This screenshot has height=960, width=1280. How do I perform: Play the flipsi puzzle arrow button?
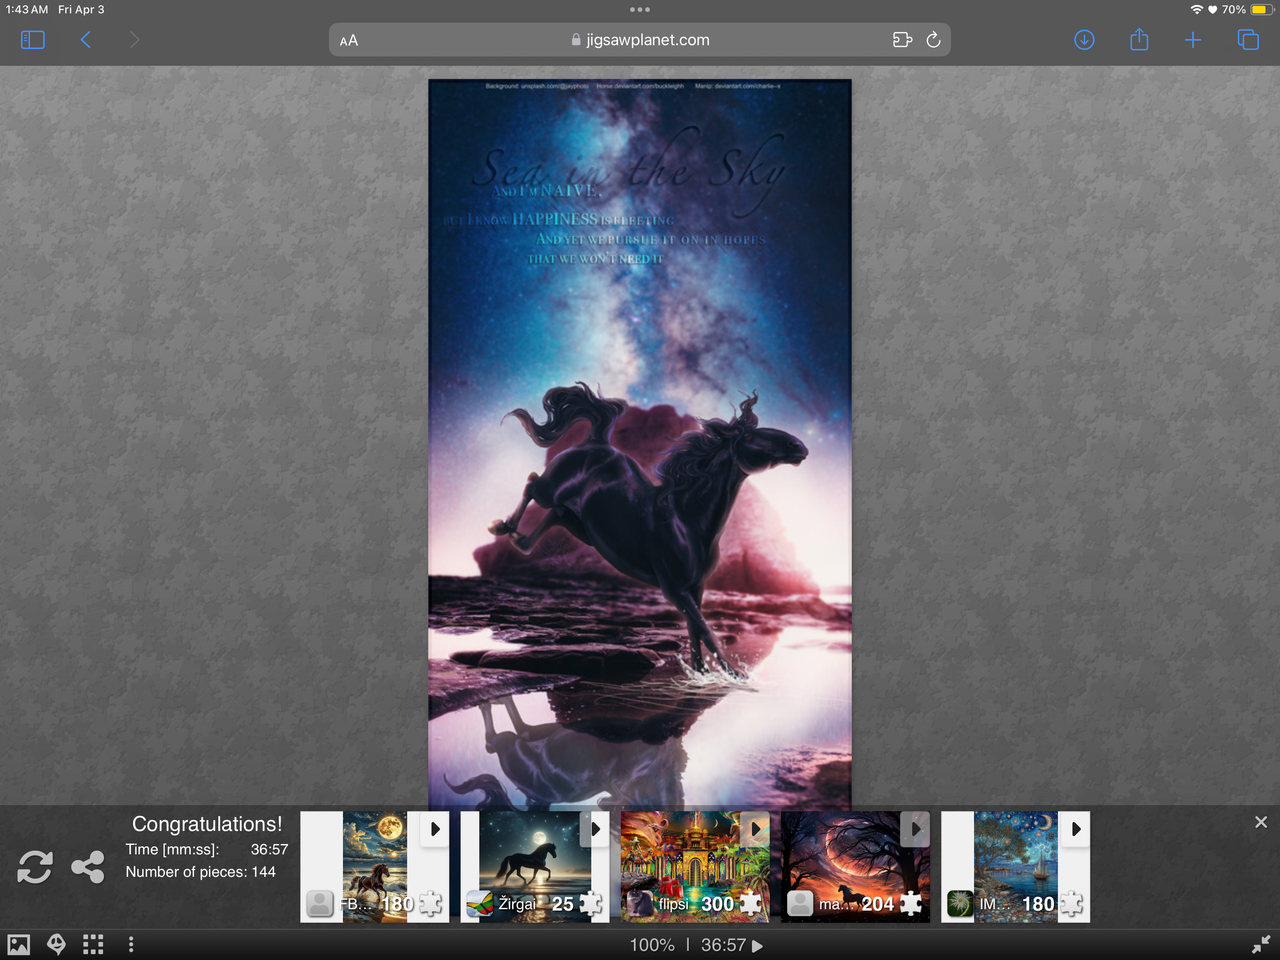click(x=755, y=829)
